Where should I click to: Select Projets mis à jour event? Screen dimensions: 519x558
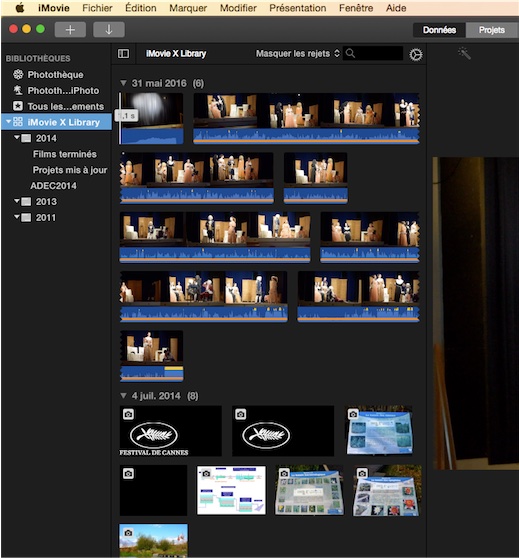click(x=70, y=170)
